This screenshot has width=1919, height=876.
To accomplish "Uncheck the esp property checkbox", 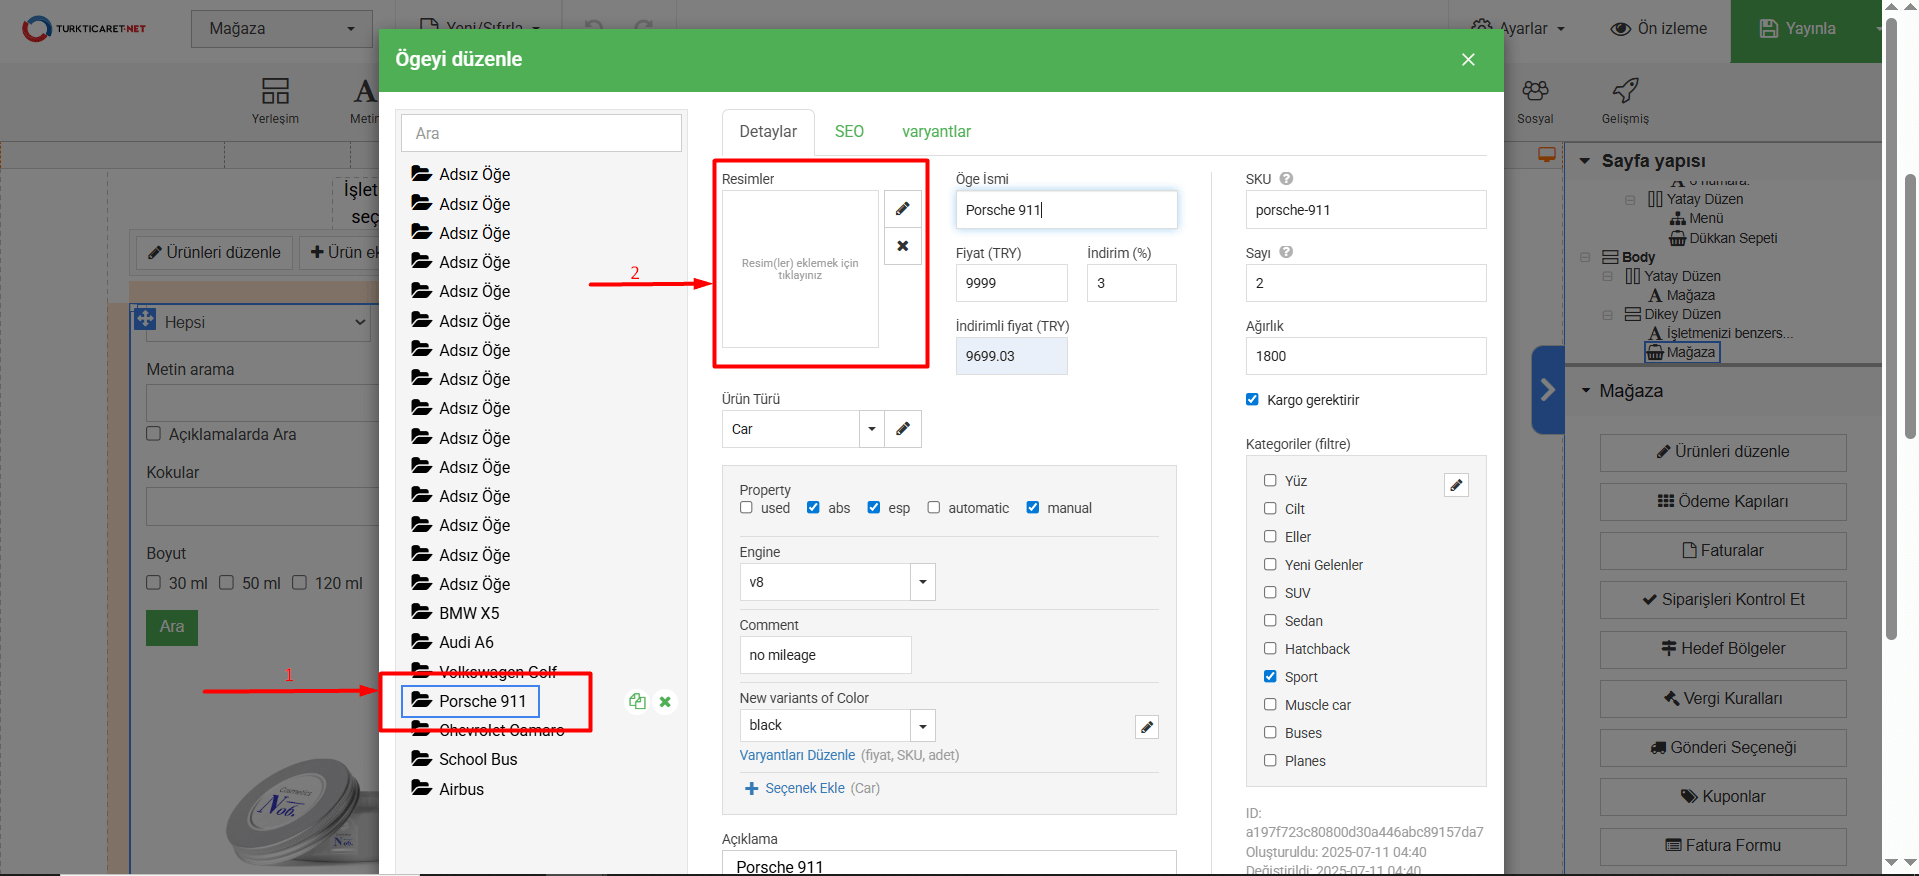I will click(x=874, y=507).
